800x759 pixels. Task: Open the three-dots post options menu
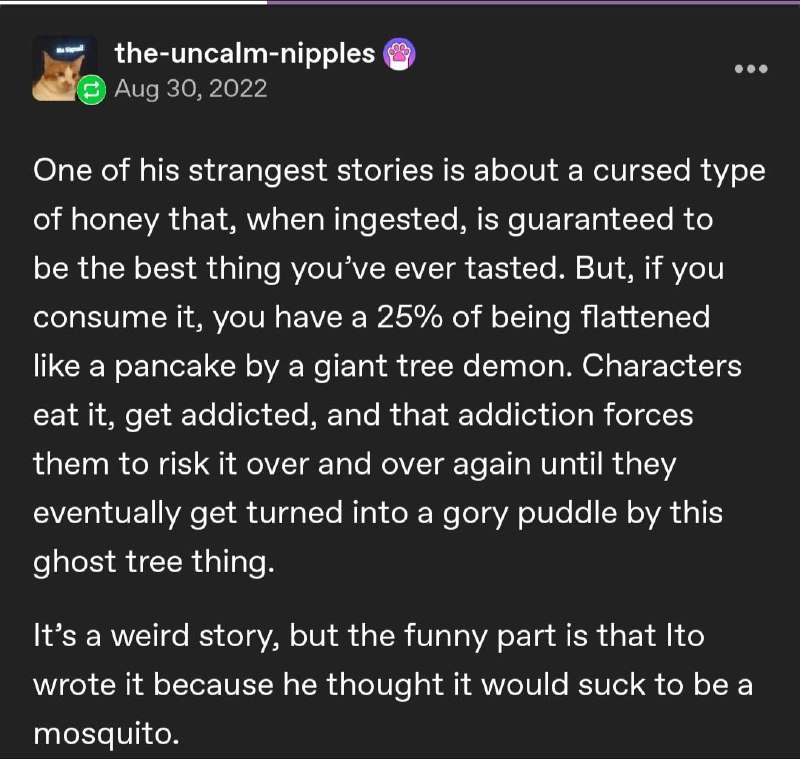coord(751,69)
